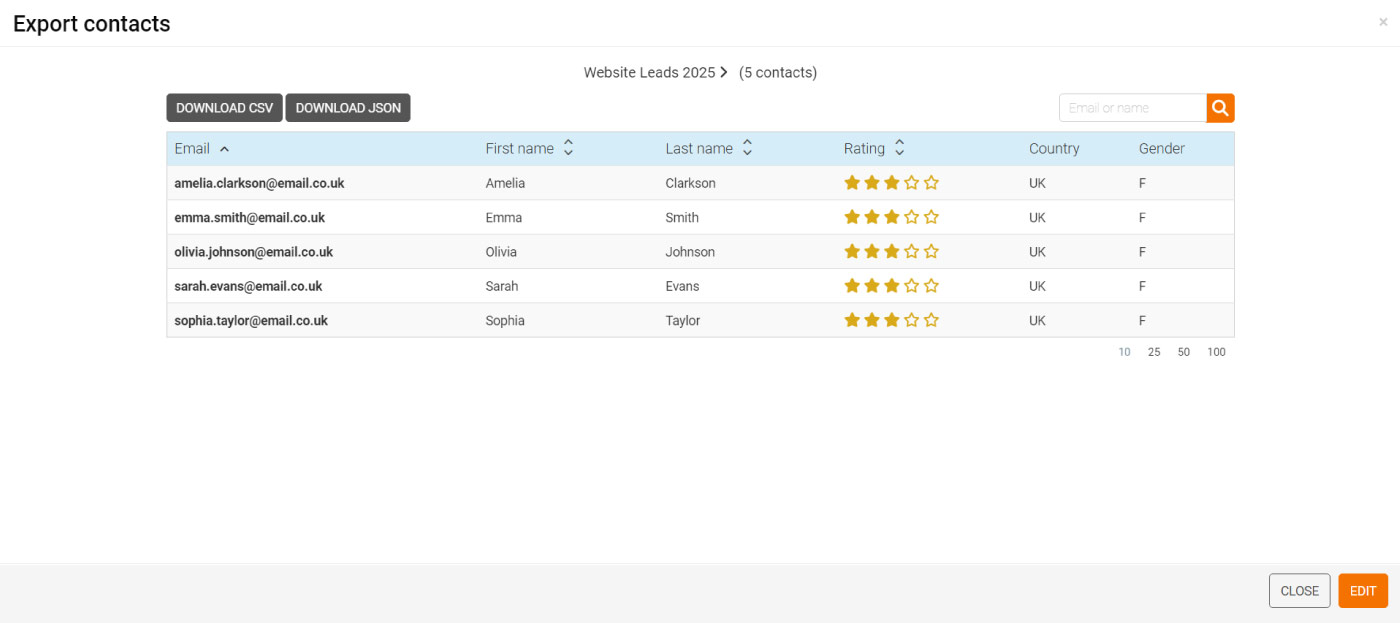The width and height of the screenshot is (1400, 623).
Task: Focus the Email or name search field
Action: point(1132,108)
